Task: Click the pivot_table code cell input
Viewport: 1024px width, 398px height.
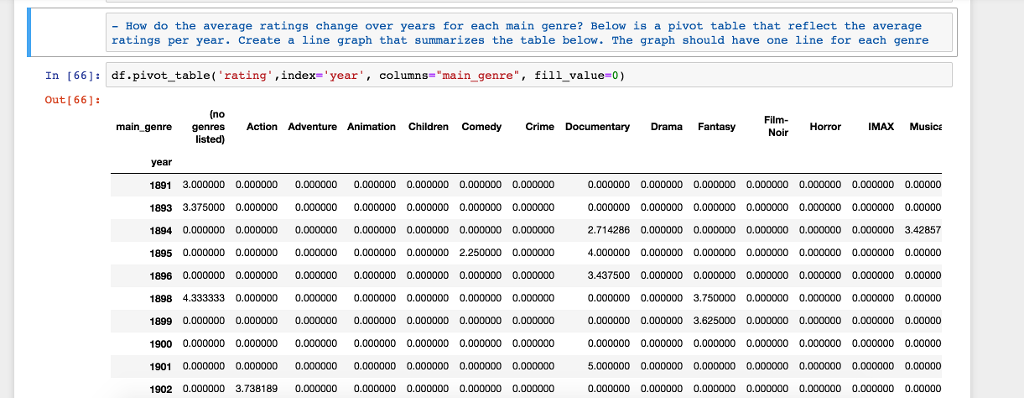Action: click(528, 76)
